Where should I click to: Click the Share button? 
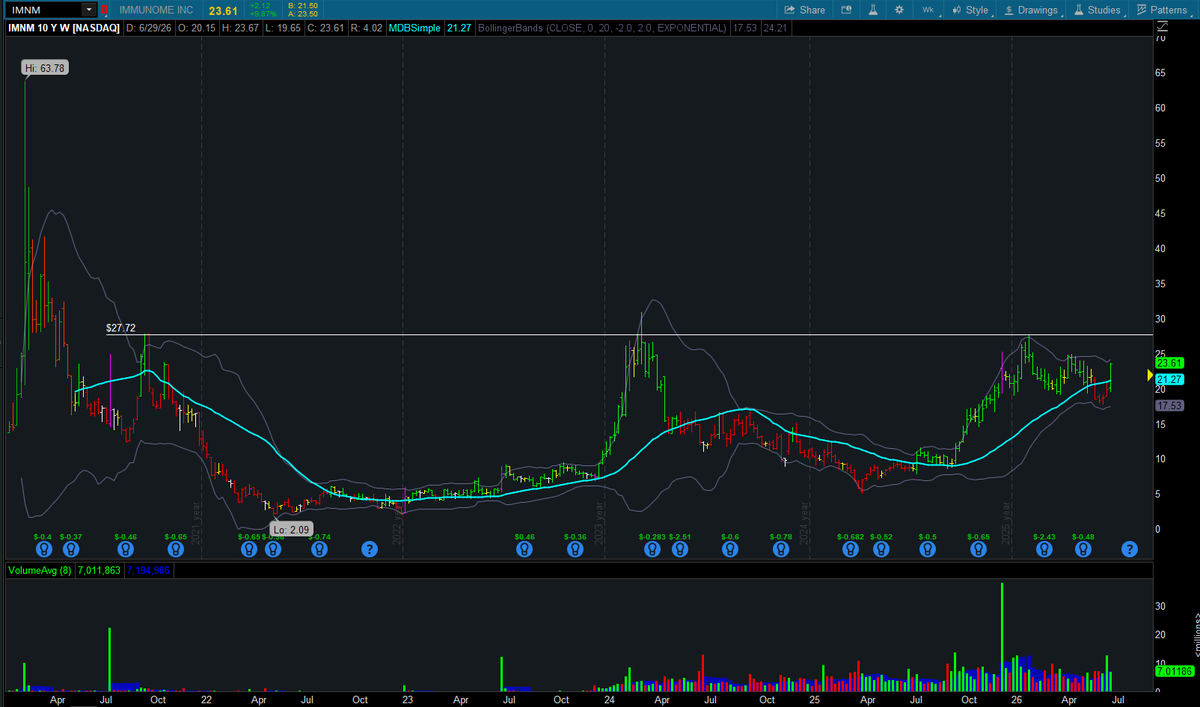click(x=805, y=9)
